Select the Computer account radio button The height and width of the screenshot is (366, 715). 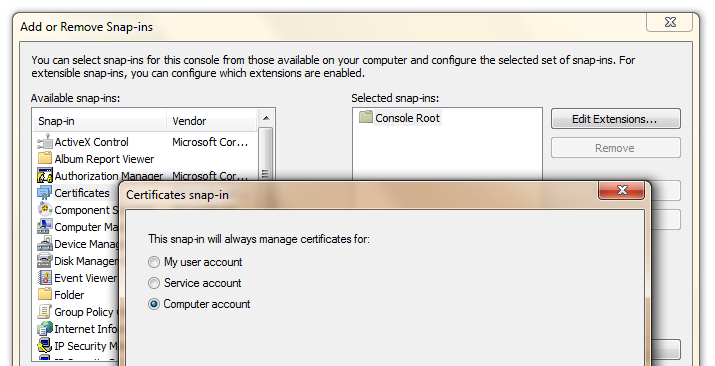pyautogui.click(x=154, y=304)
